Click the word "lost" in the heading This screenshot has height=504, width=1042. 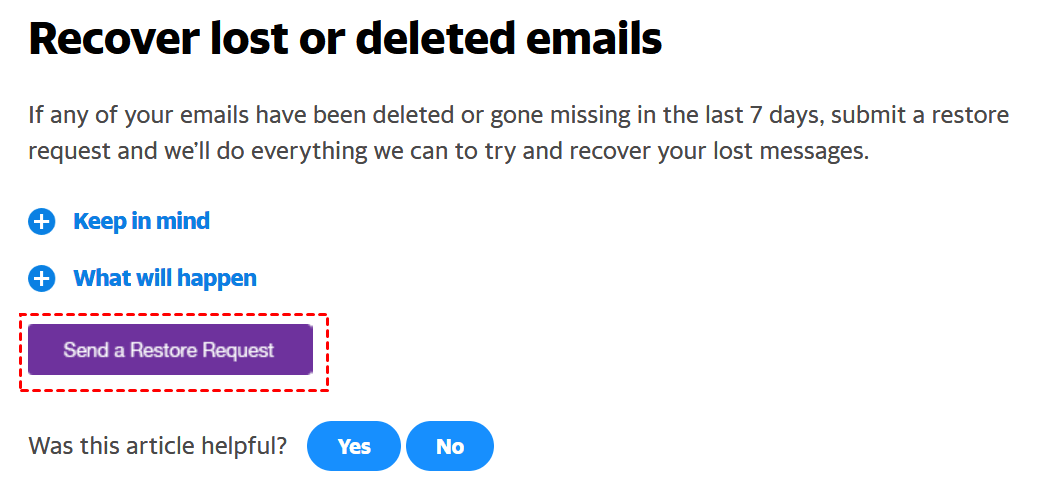coord(255,39)
